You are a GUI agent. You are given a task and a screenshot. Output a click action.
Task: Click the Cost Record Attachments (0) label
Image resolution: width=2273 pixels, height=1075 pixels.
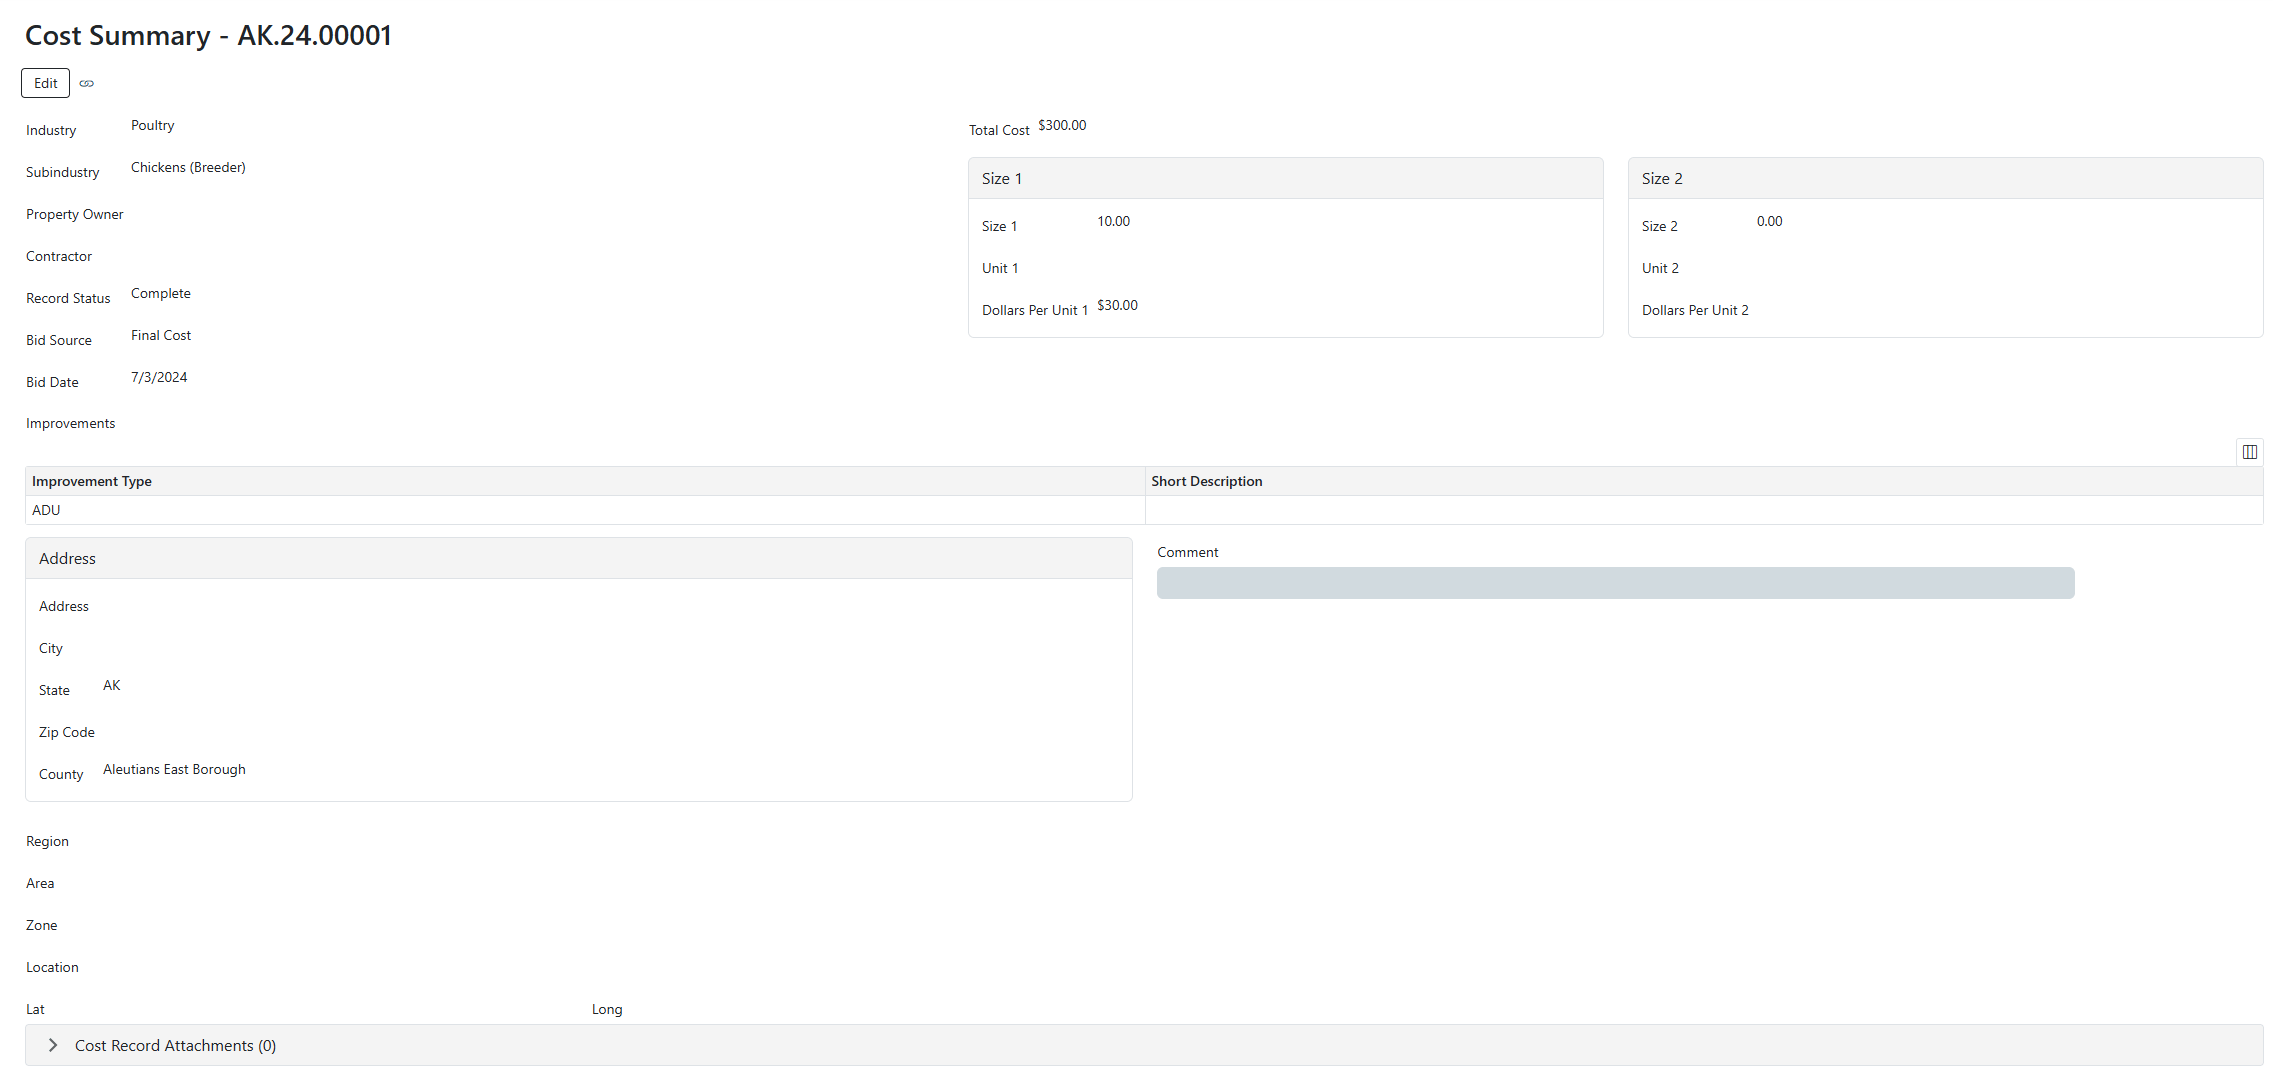point(175,1045)
